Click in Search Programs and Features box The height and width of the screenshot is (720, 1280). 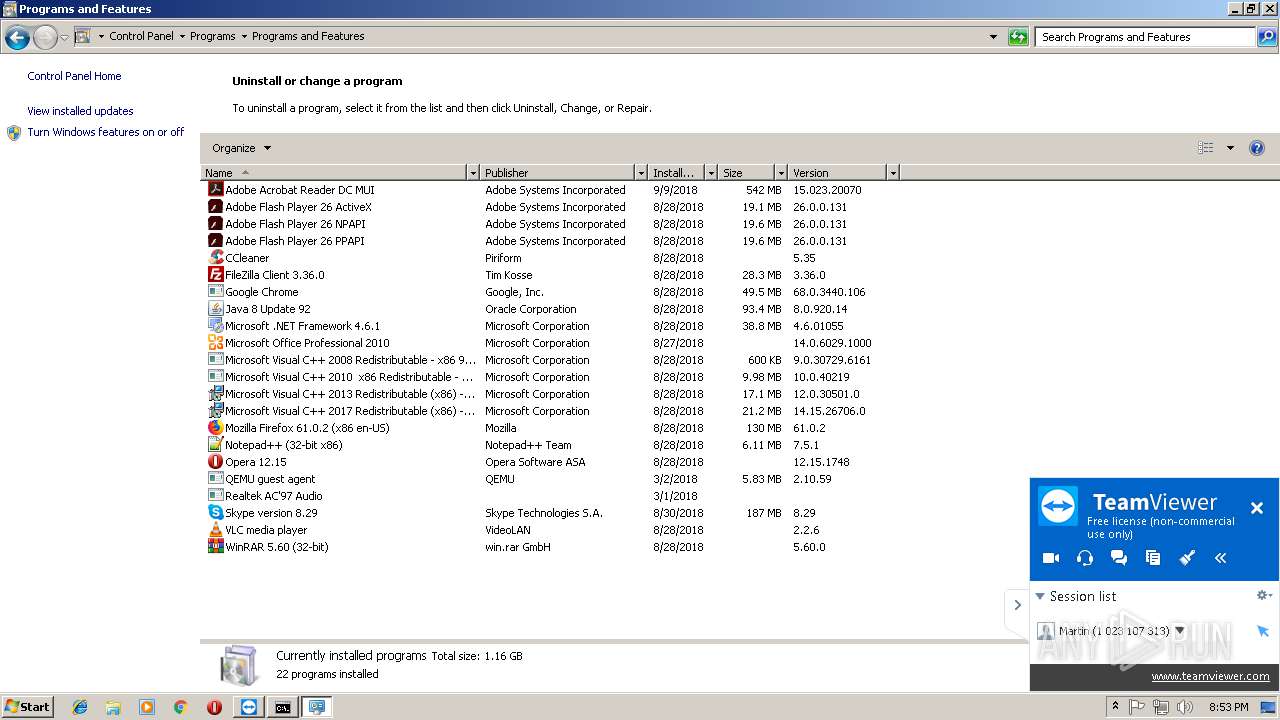(1145, 37)
